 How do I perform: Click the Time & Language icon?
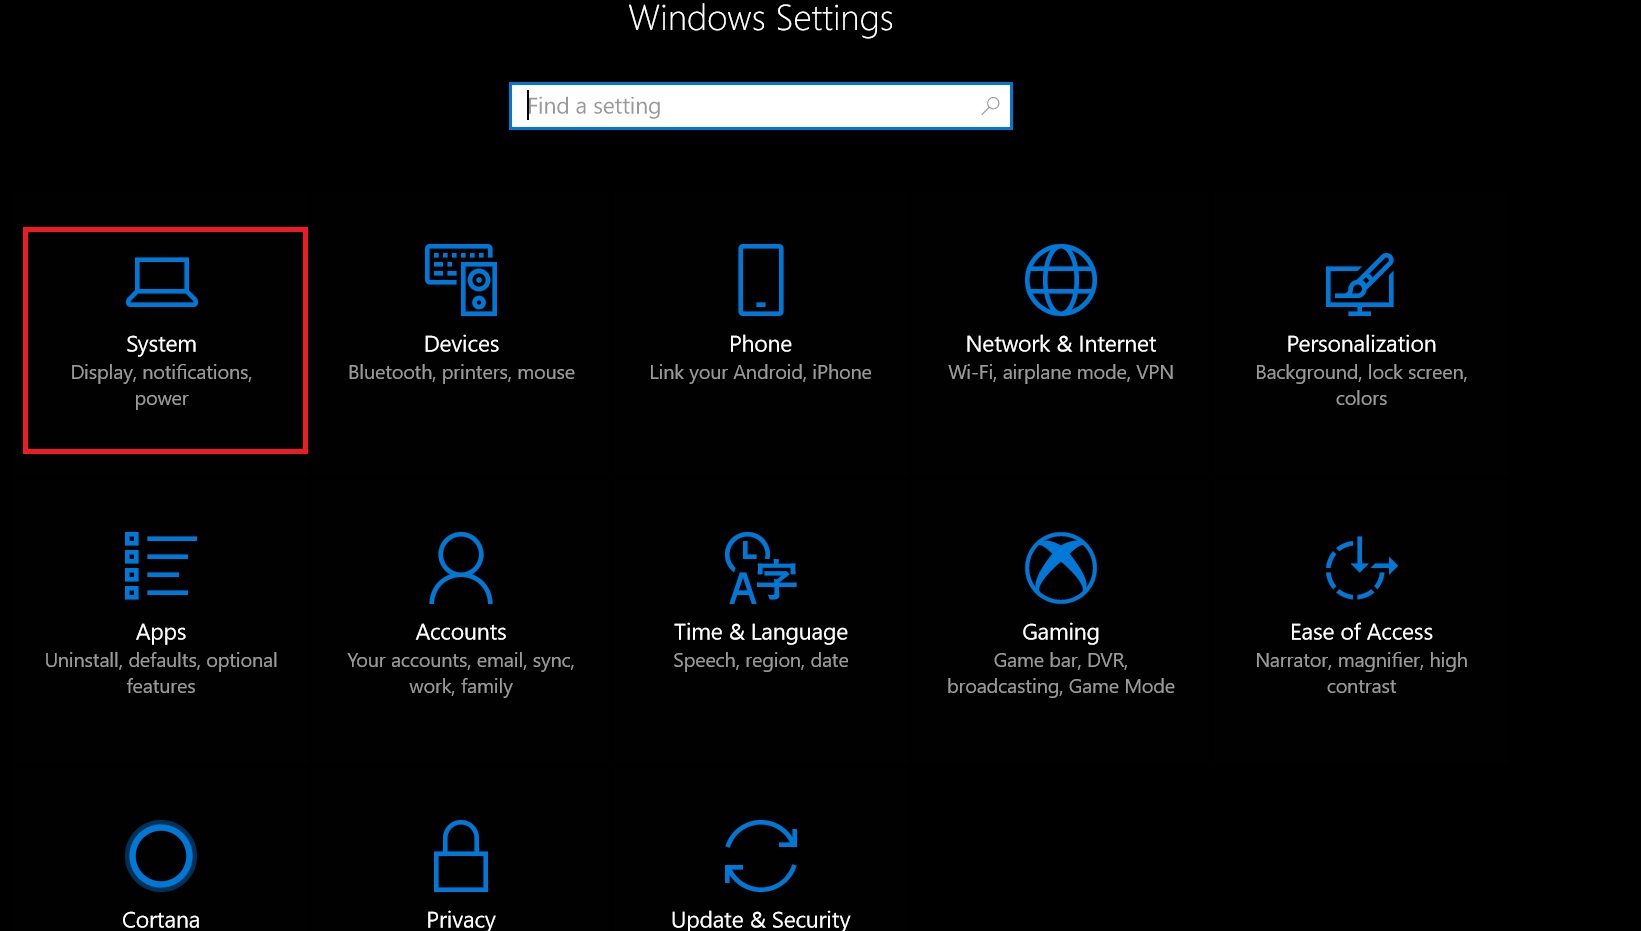(x=760, y=568)
